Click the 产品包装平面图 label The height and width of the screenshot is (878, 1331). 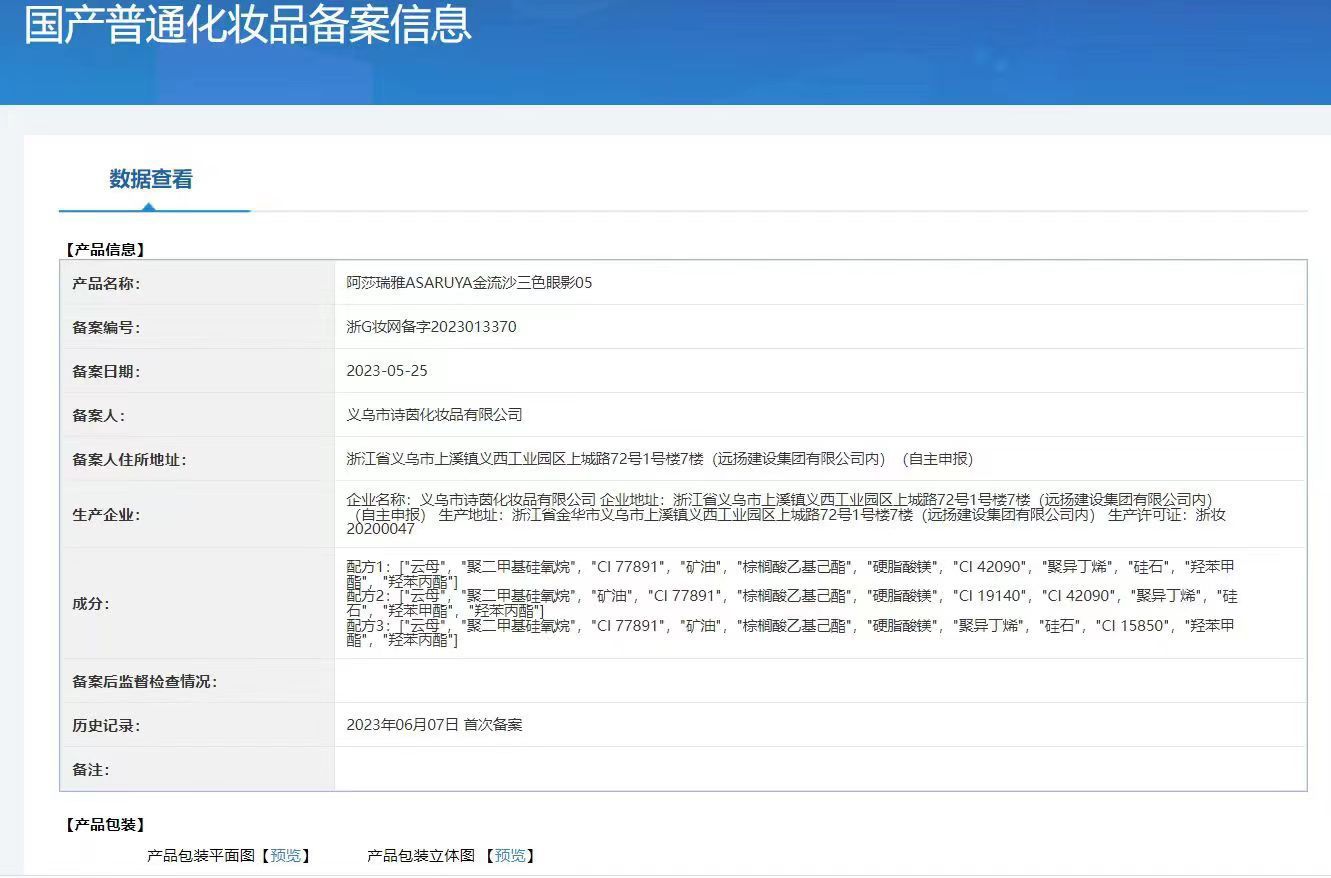201,856
